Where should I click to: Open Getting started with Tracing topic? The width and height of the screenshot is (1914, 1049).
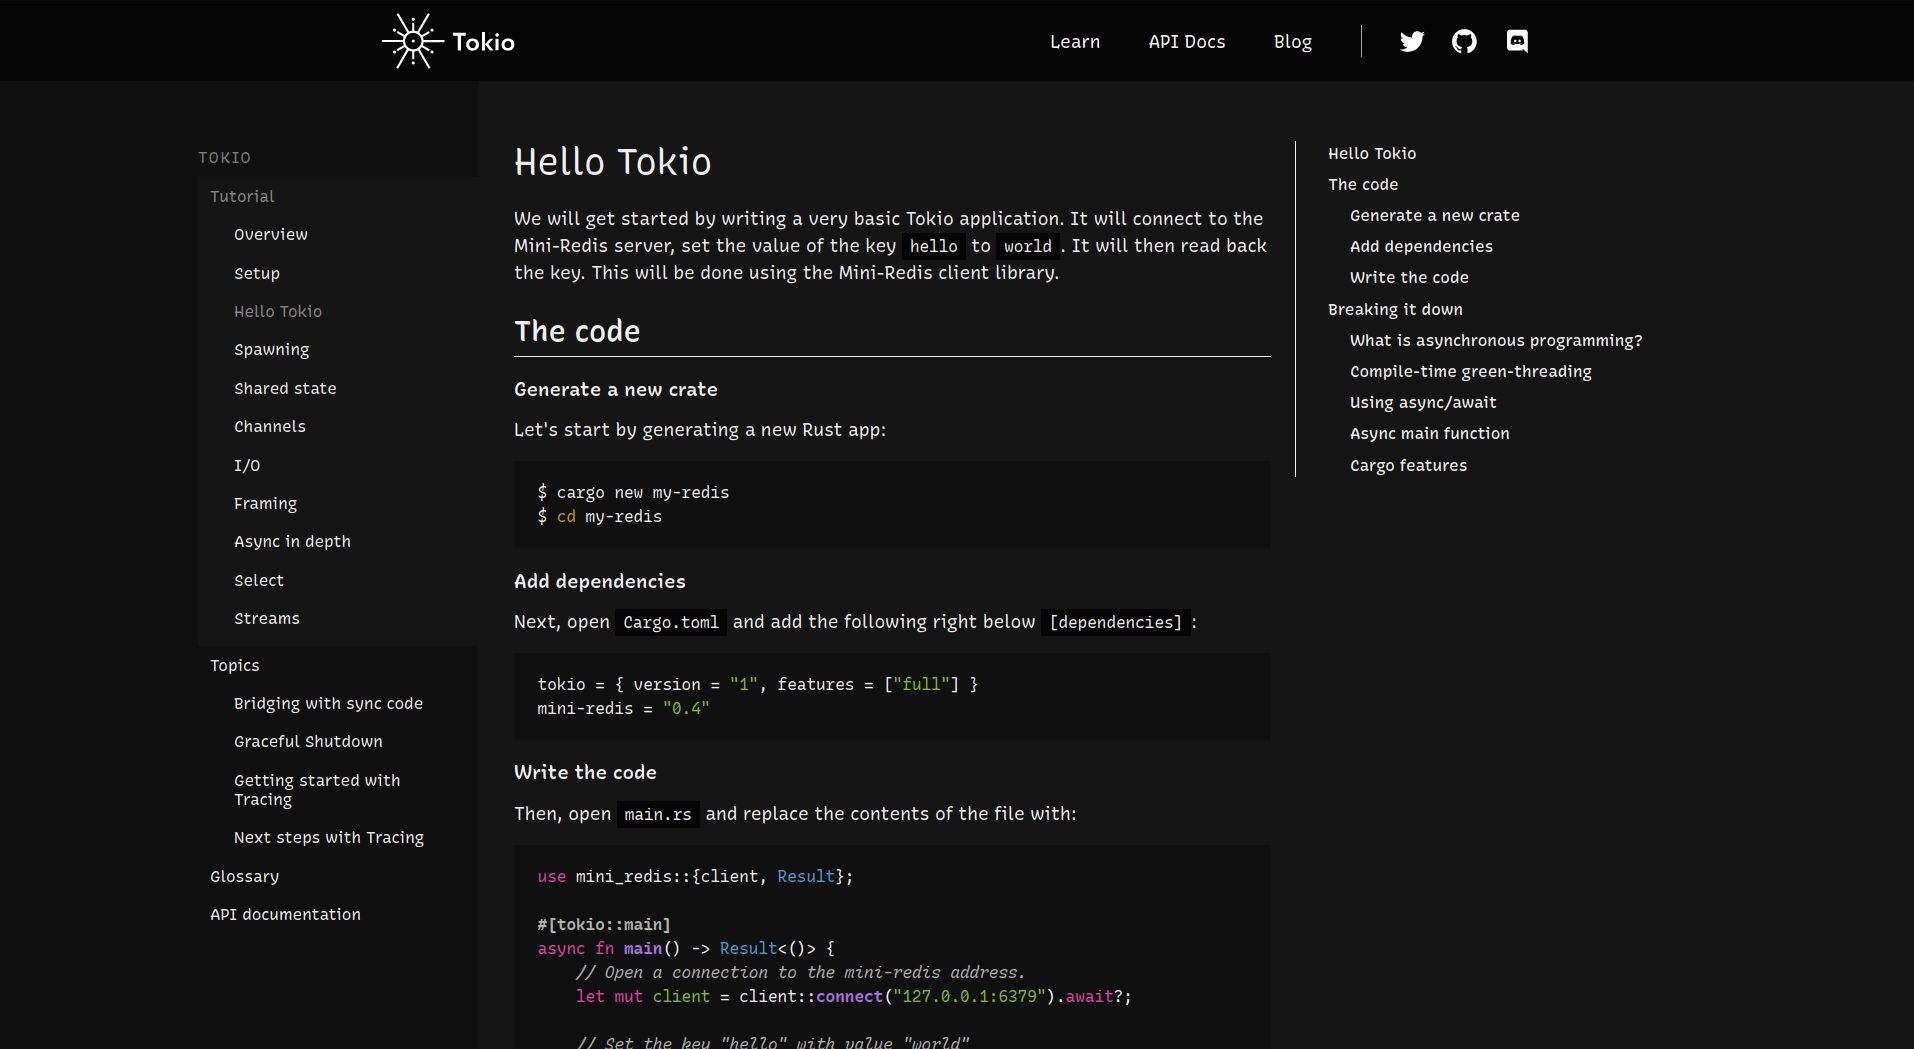point(317,789)
